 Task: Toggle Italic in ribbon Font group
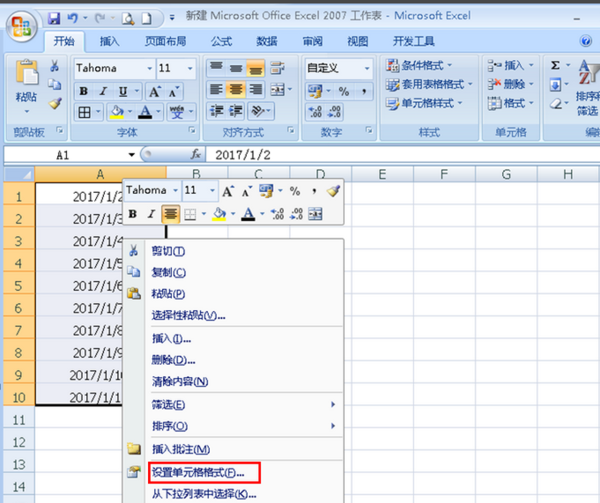pos(103,91)
